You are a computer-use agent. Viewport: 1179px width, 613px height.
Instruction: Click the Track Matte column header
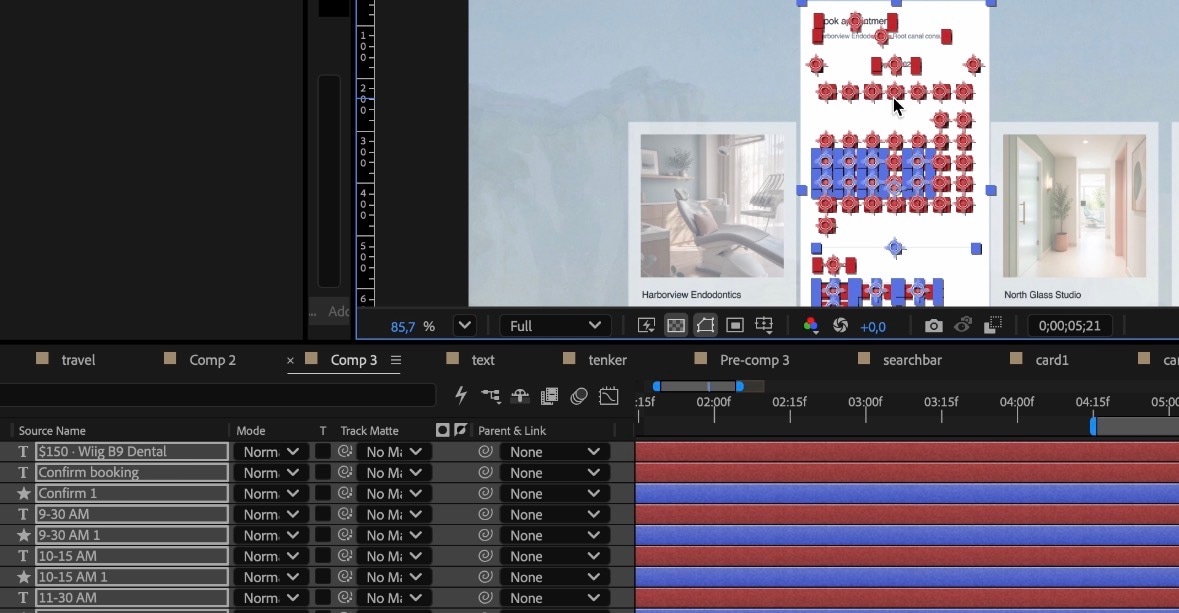click(x=369, y=430)
